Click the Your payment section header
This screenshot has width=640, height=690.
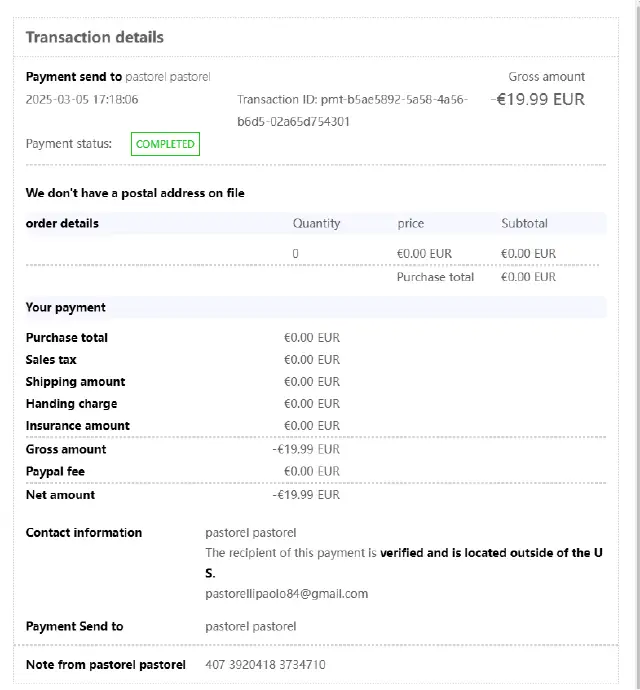point(65,307)
